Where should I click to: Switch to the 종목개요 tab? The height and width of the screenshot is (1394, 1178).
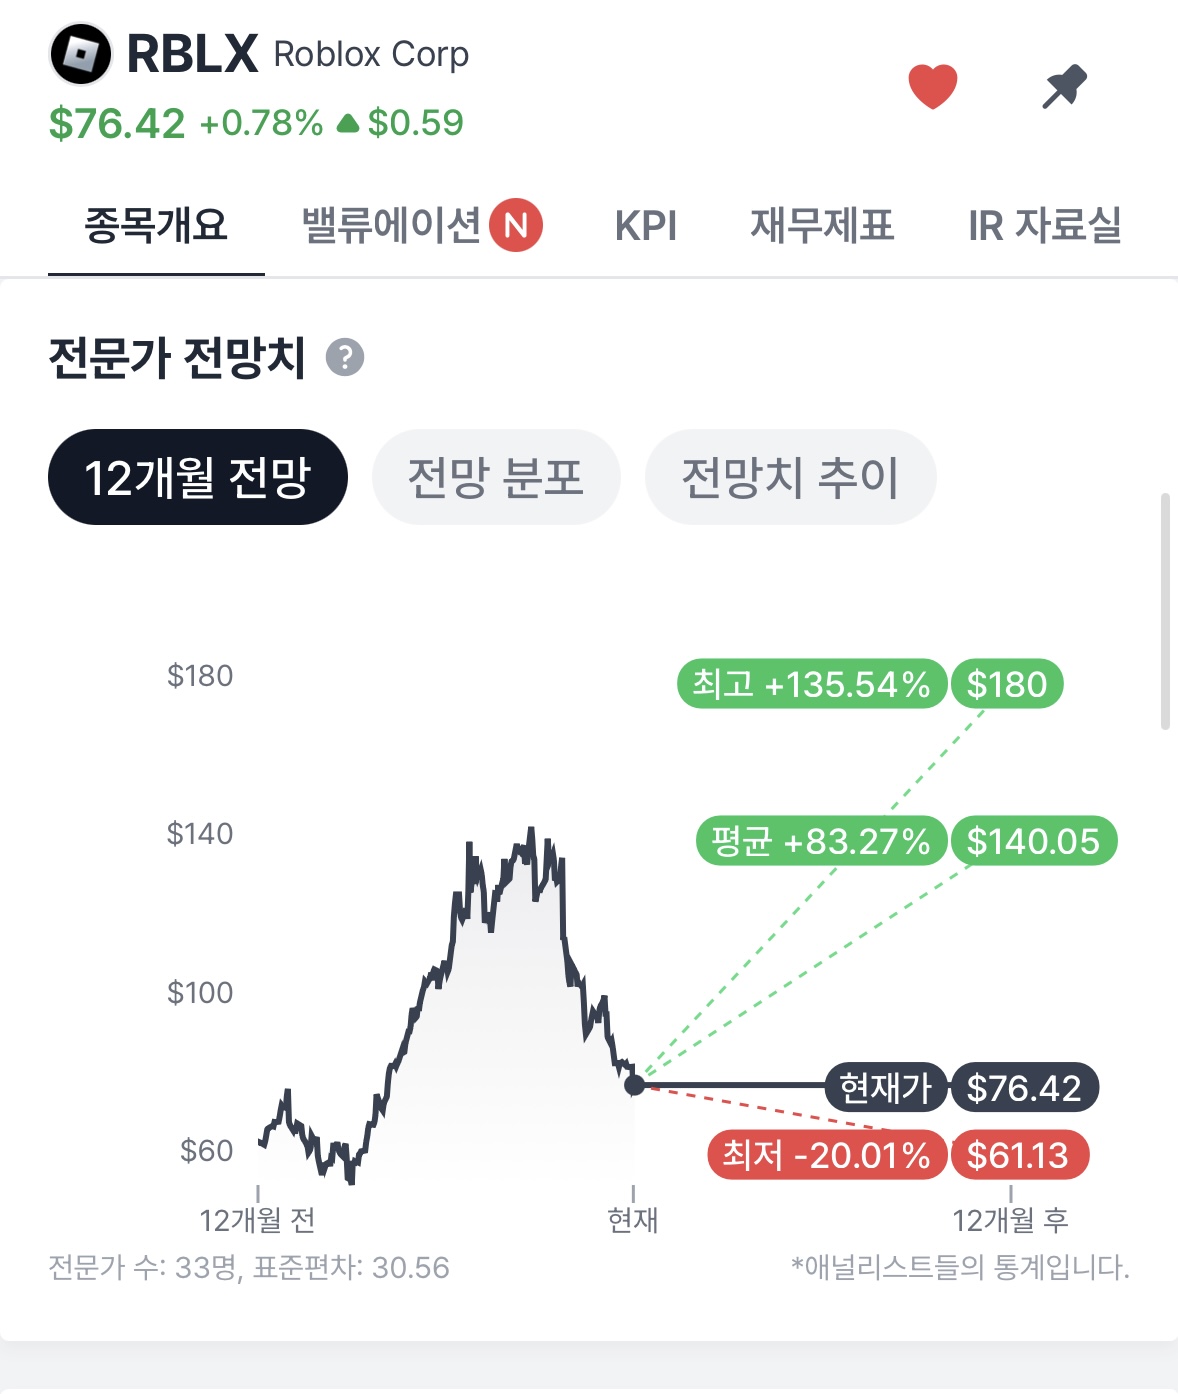point(156,225)
